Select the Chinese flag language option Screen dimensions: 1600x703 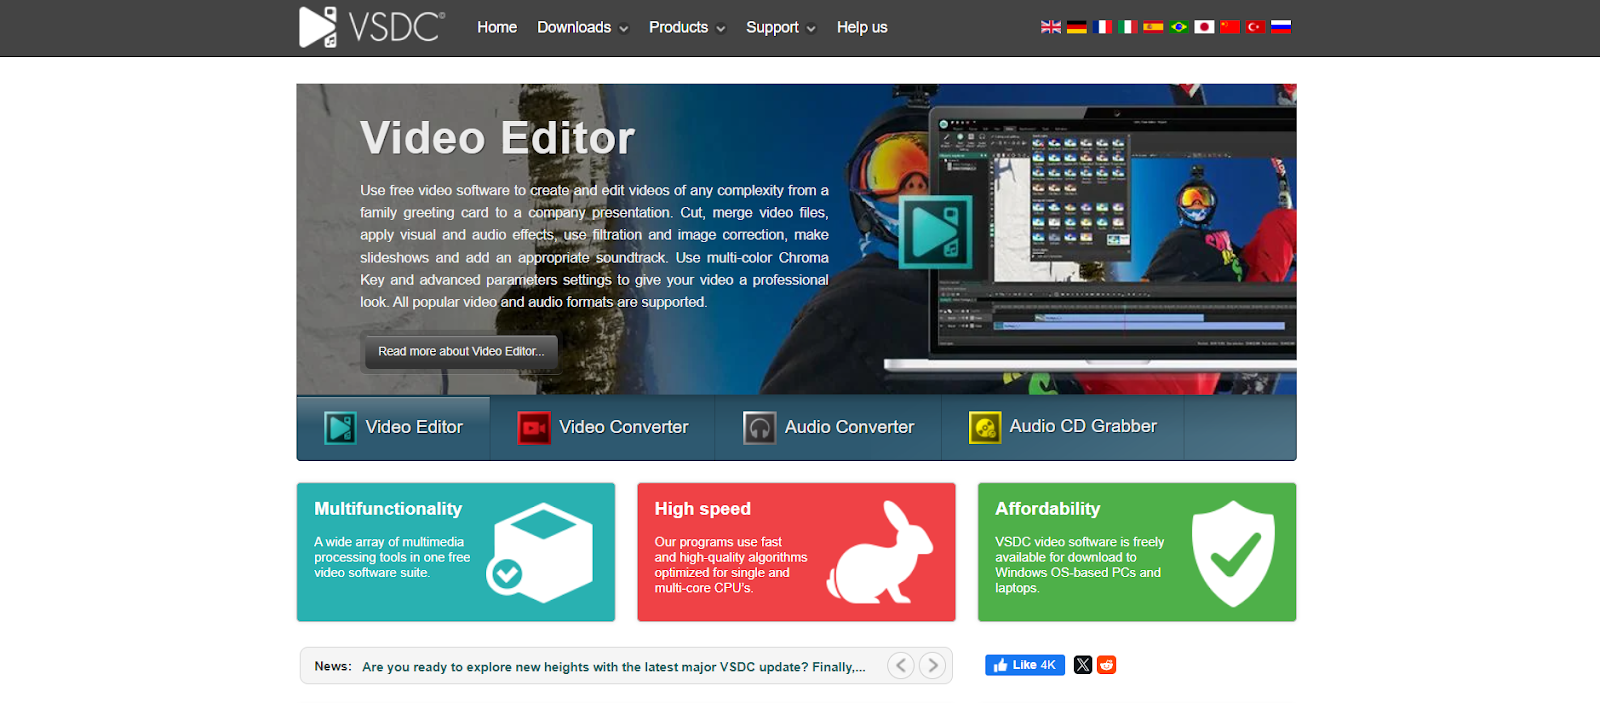coord(1230,27)
